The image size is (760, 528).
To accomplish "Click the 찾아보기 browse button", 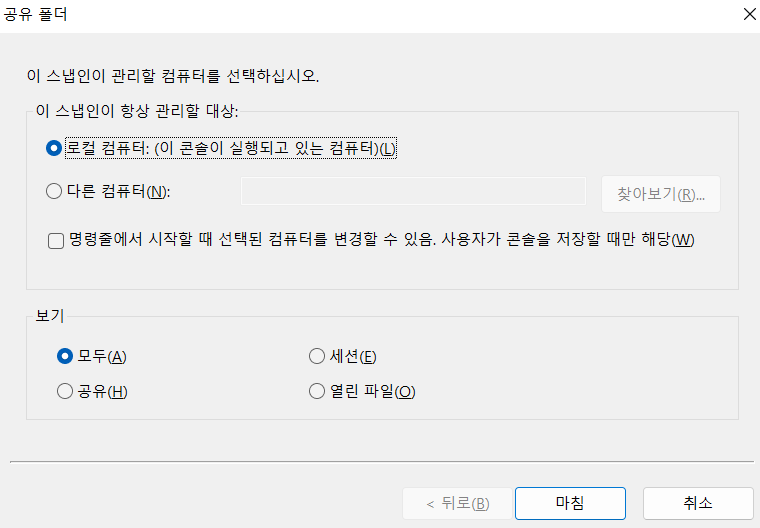I will pos(660,194).
